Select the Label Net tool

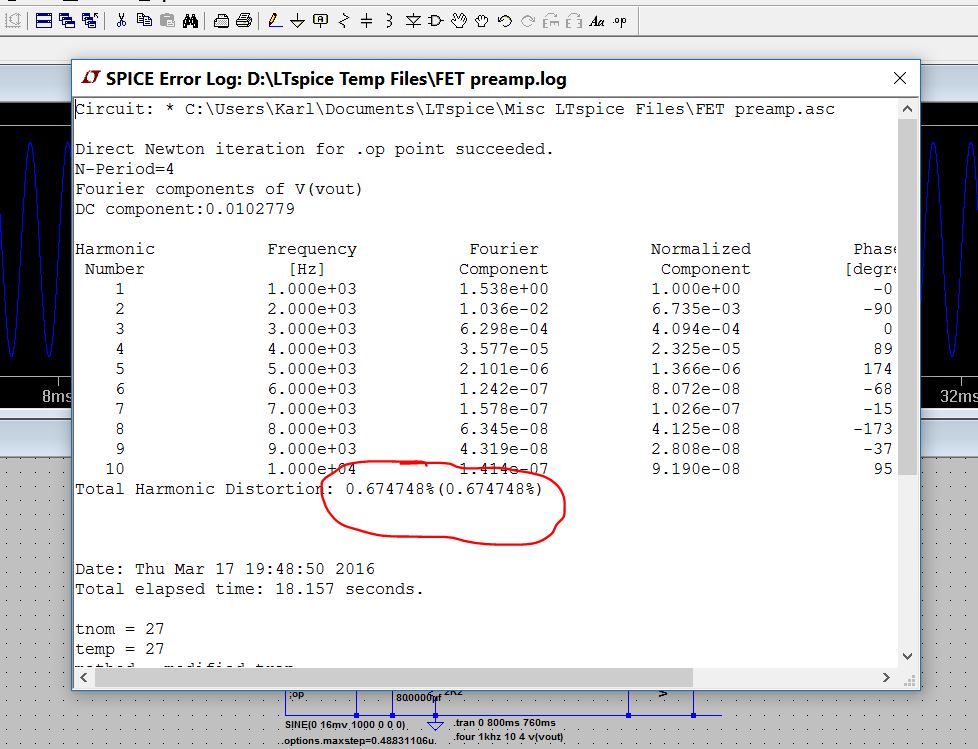click(x=321, y=21)
